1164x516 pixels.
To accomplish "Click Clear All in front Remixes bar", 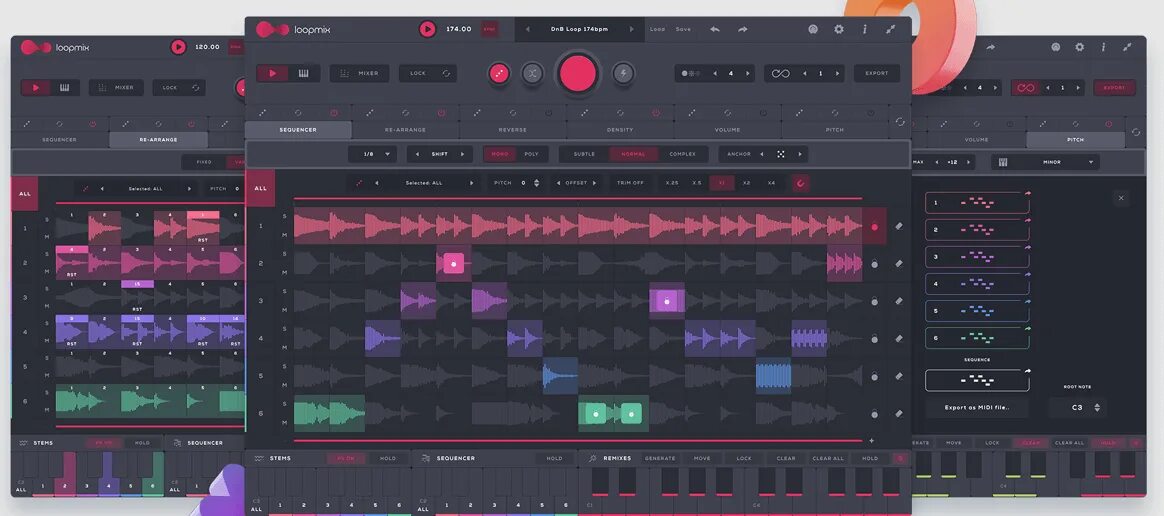I will coord(828,459).
